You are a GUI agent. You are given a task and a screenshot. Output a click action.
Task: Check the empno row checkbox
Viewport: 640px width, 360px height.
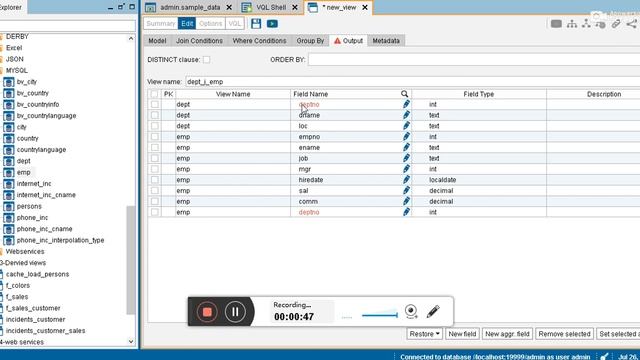[x=155, y=137]
